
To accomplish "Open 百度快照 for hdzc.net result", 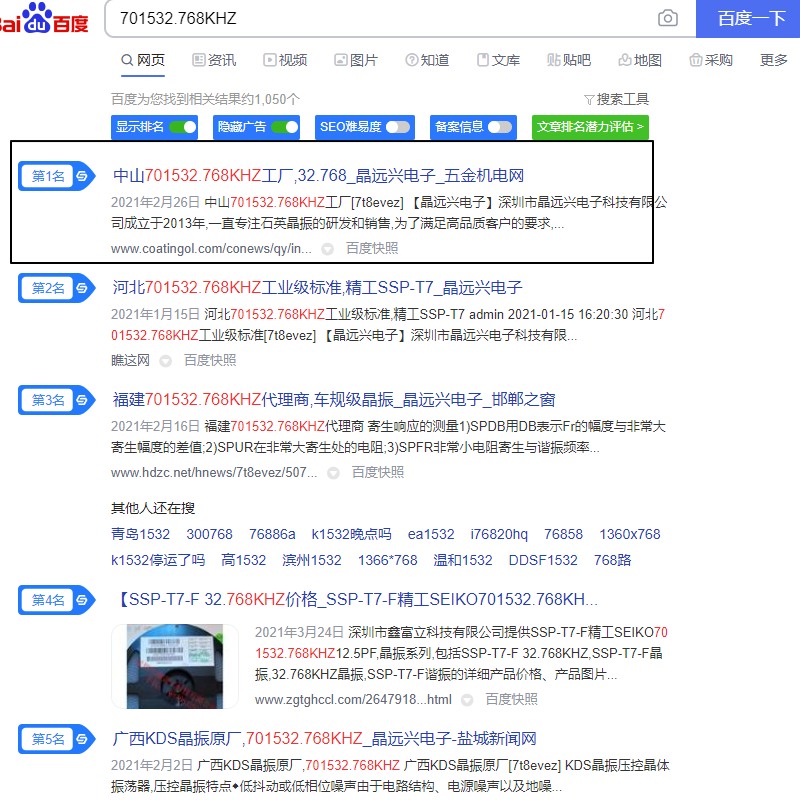I will tap(378, 472).
